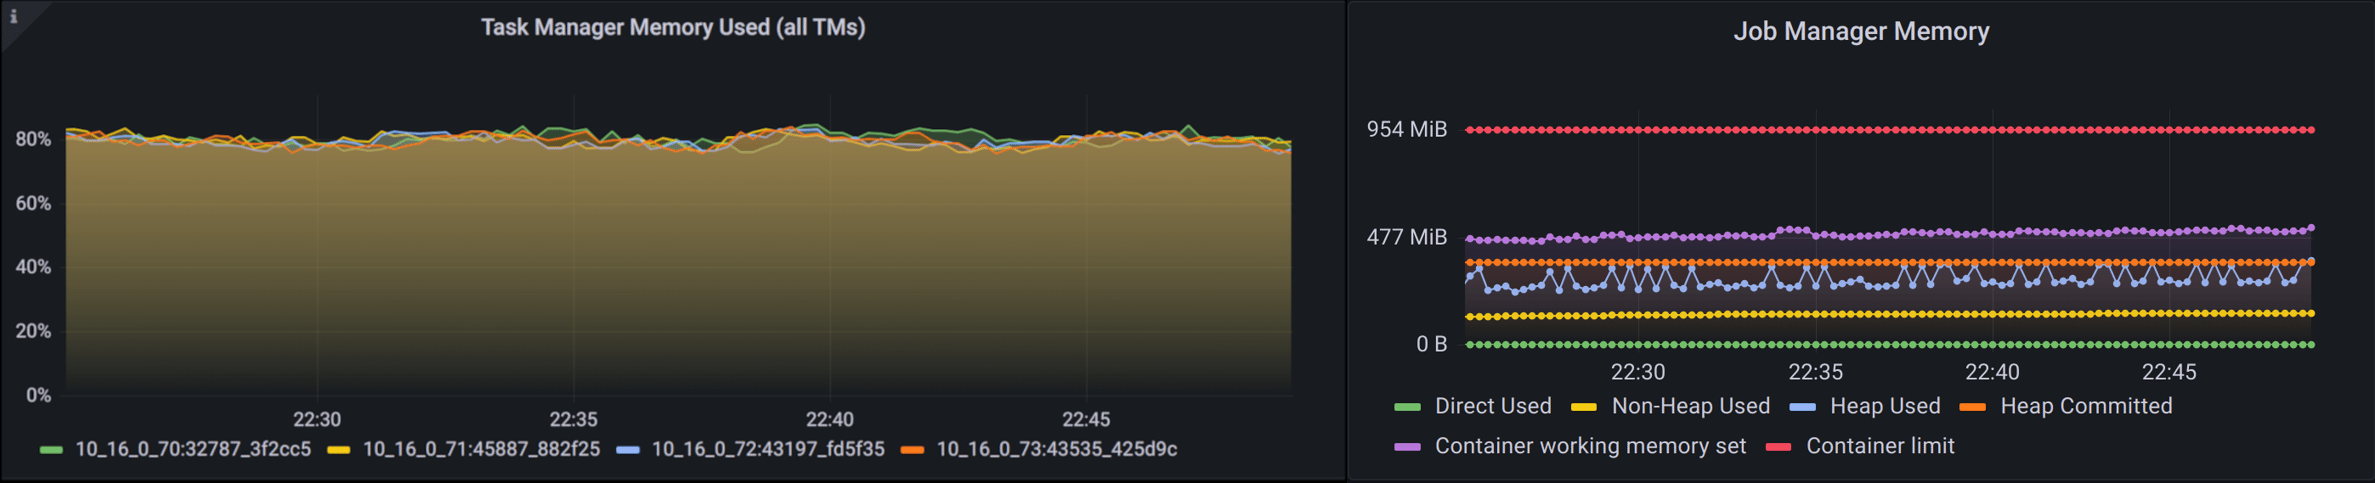Isolate series 10_16_0_73:43535_425d9c in legend
This screenshot has width=2375, height=483.
[1055, 450]
